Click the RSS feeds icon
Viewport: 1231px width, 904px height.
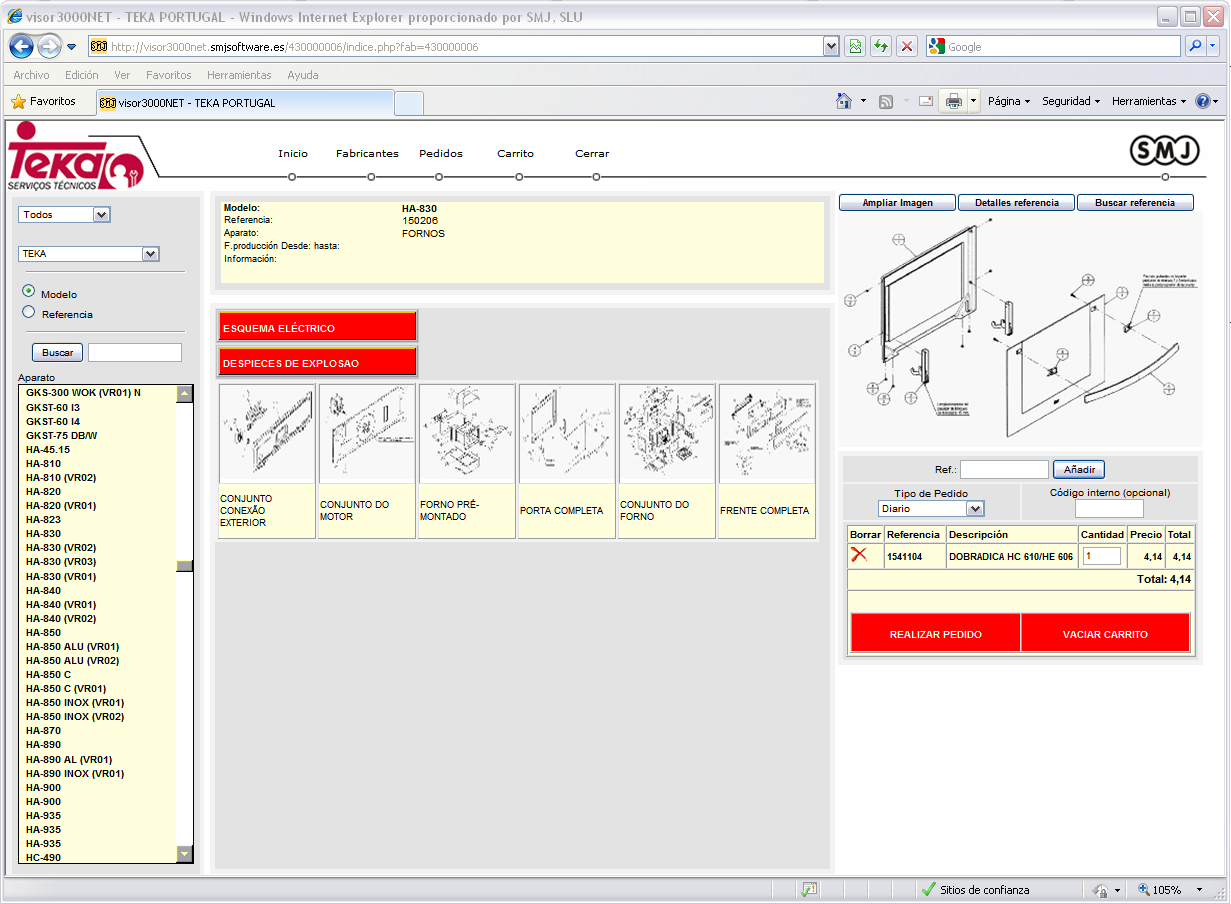[x=885, y=101]
